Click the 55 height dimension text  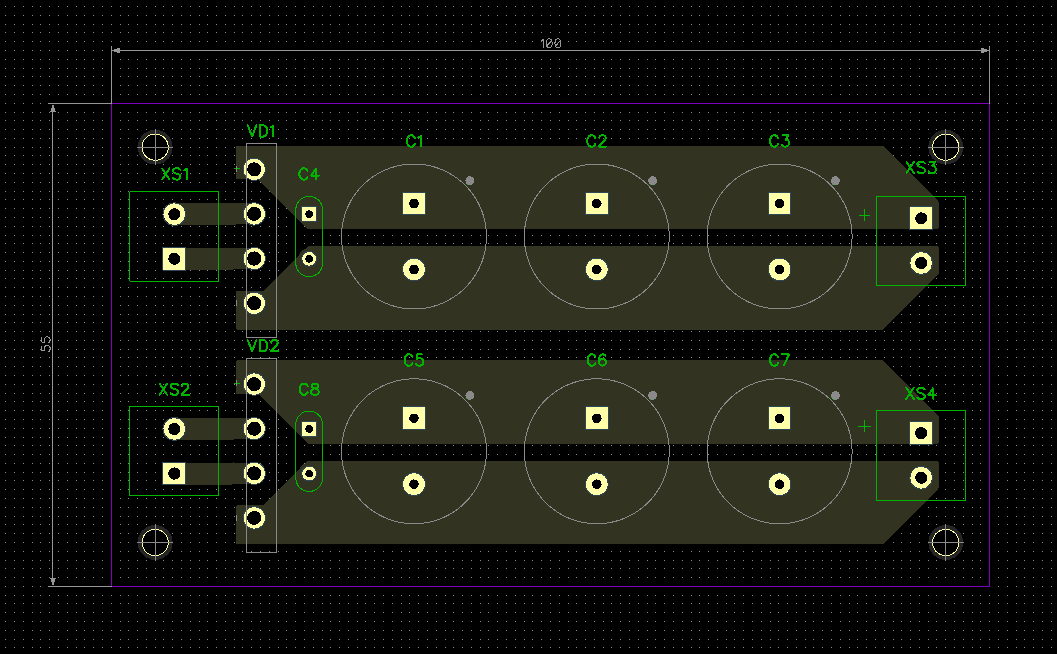point(46,343)
